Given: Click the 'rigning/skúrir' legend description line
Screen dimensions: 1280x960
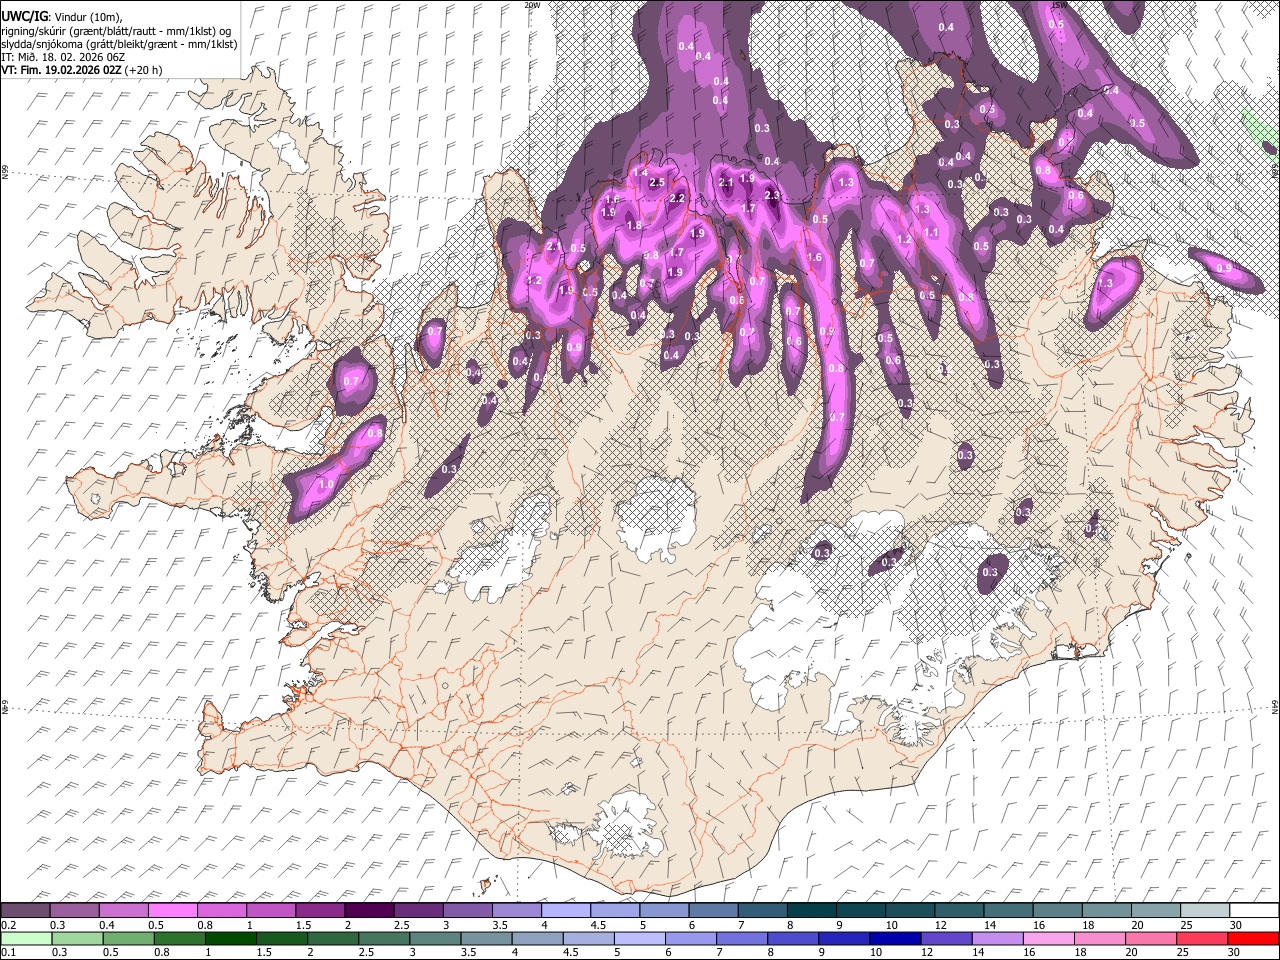Looking at the screenshot, I should [x=115, y=30].
